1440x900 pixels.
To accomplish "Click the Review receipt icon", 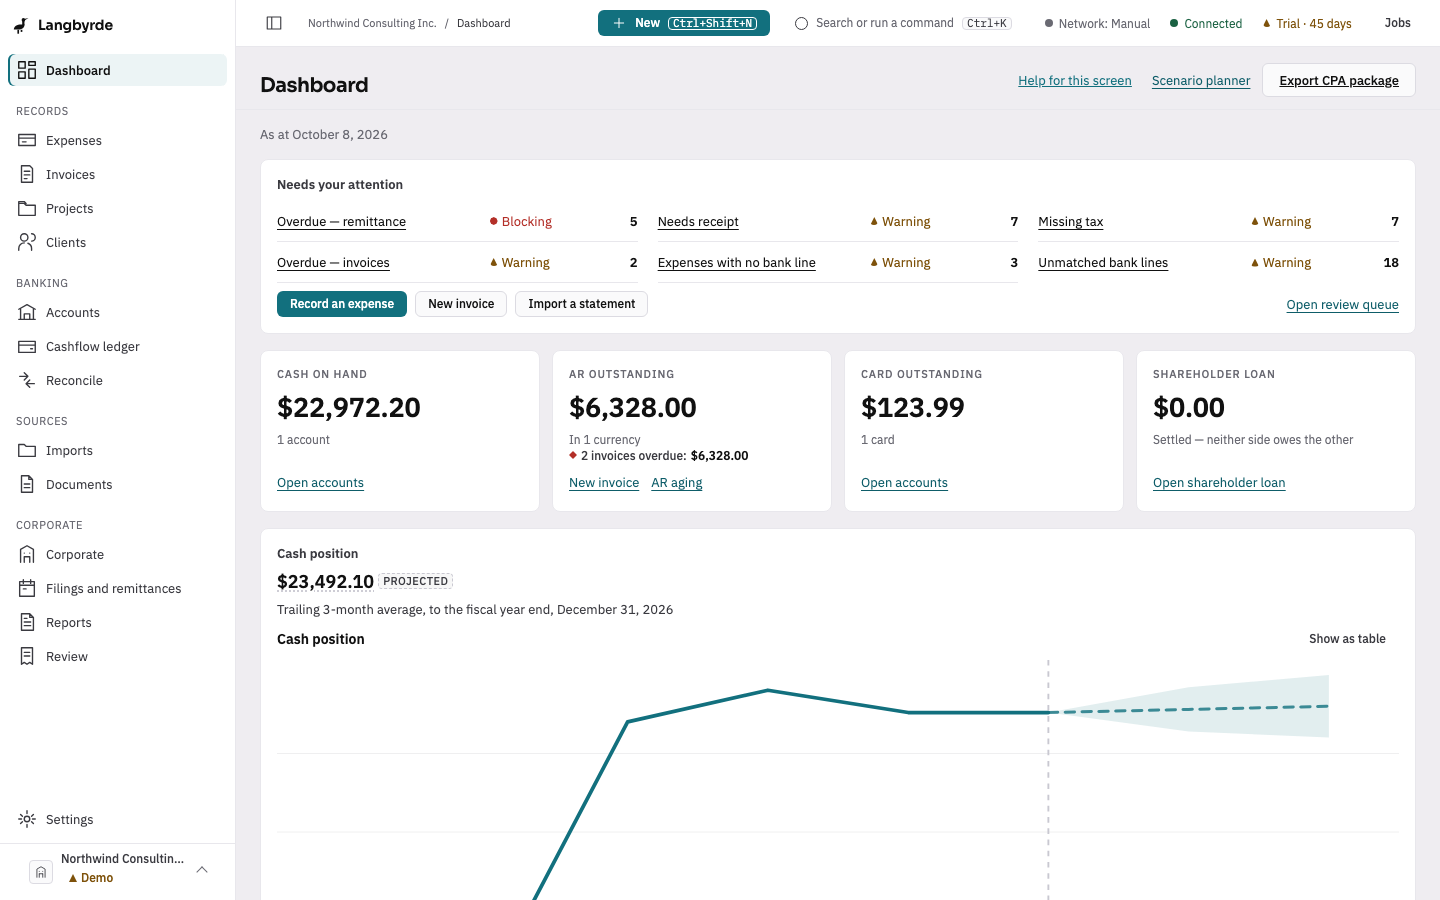I will (27, 656).
